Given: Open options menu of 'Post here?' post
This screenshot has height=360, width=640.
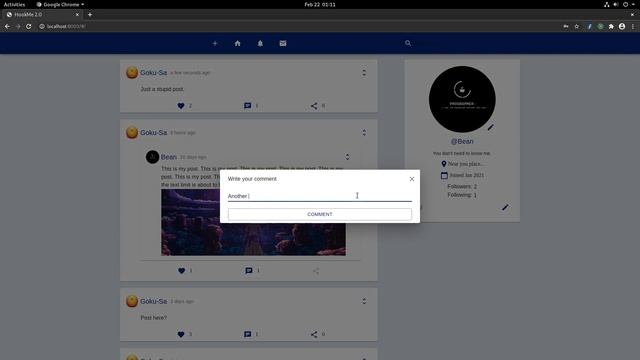Looking at the screenshot, I should [x=364, y=301].
